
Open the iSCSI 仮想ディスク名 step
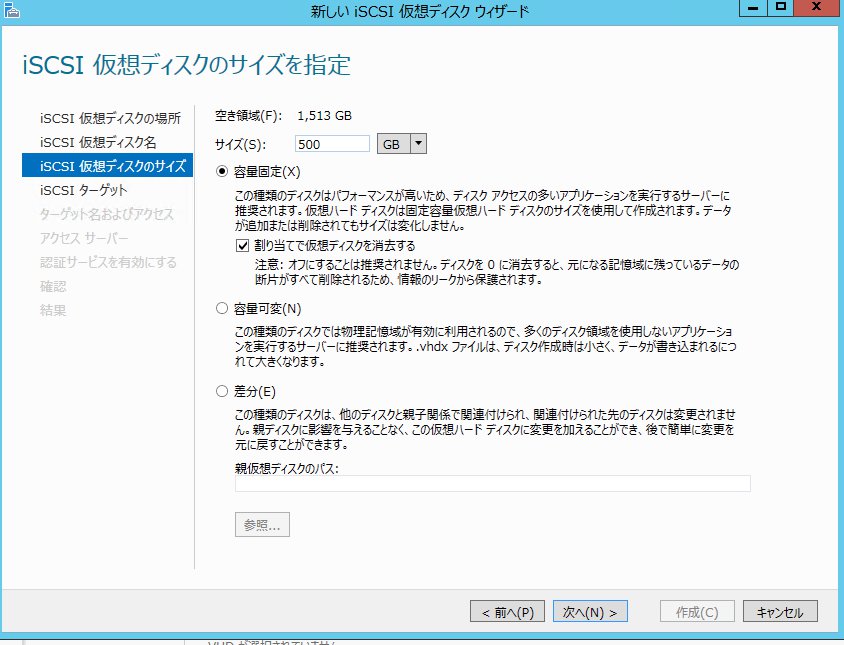(x=98, y=142)
